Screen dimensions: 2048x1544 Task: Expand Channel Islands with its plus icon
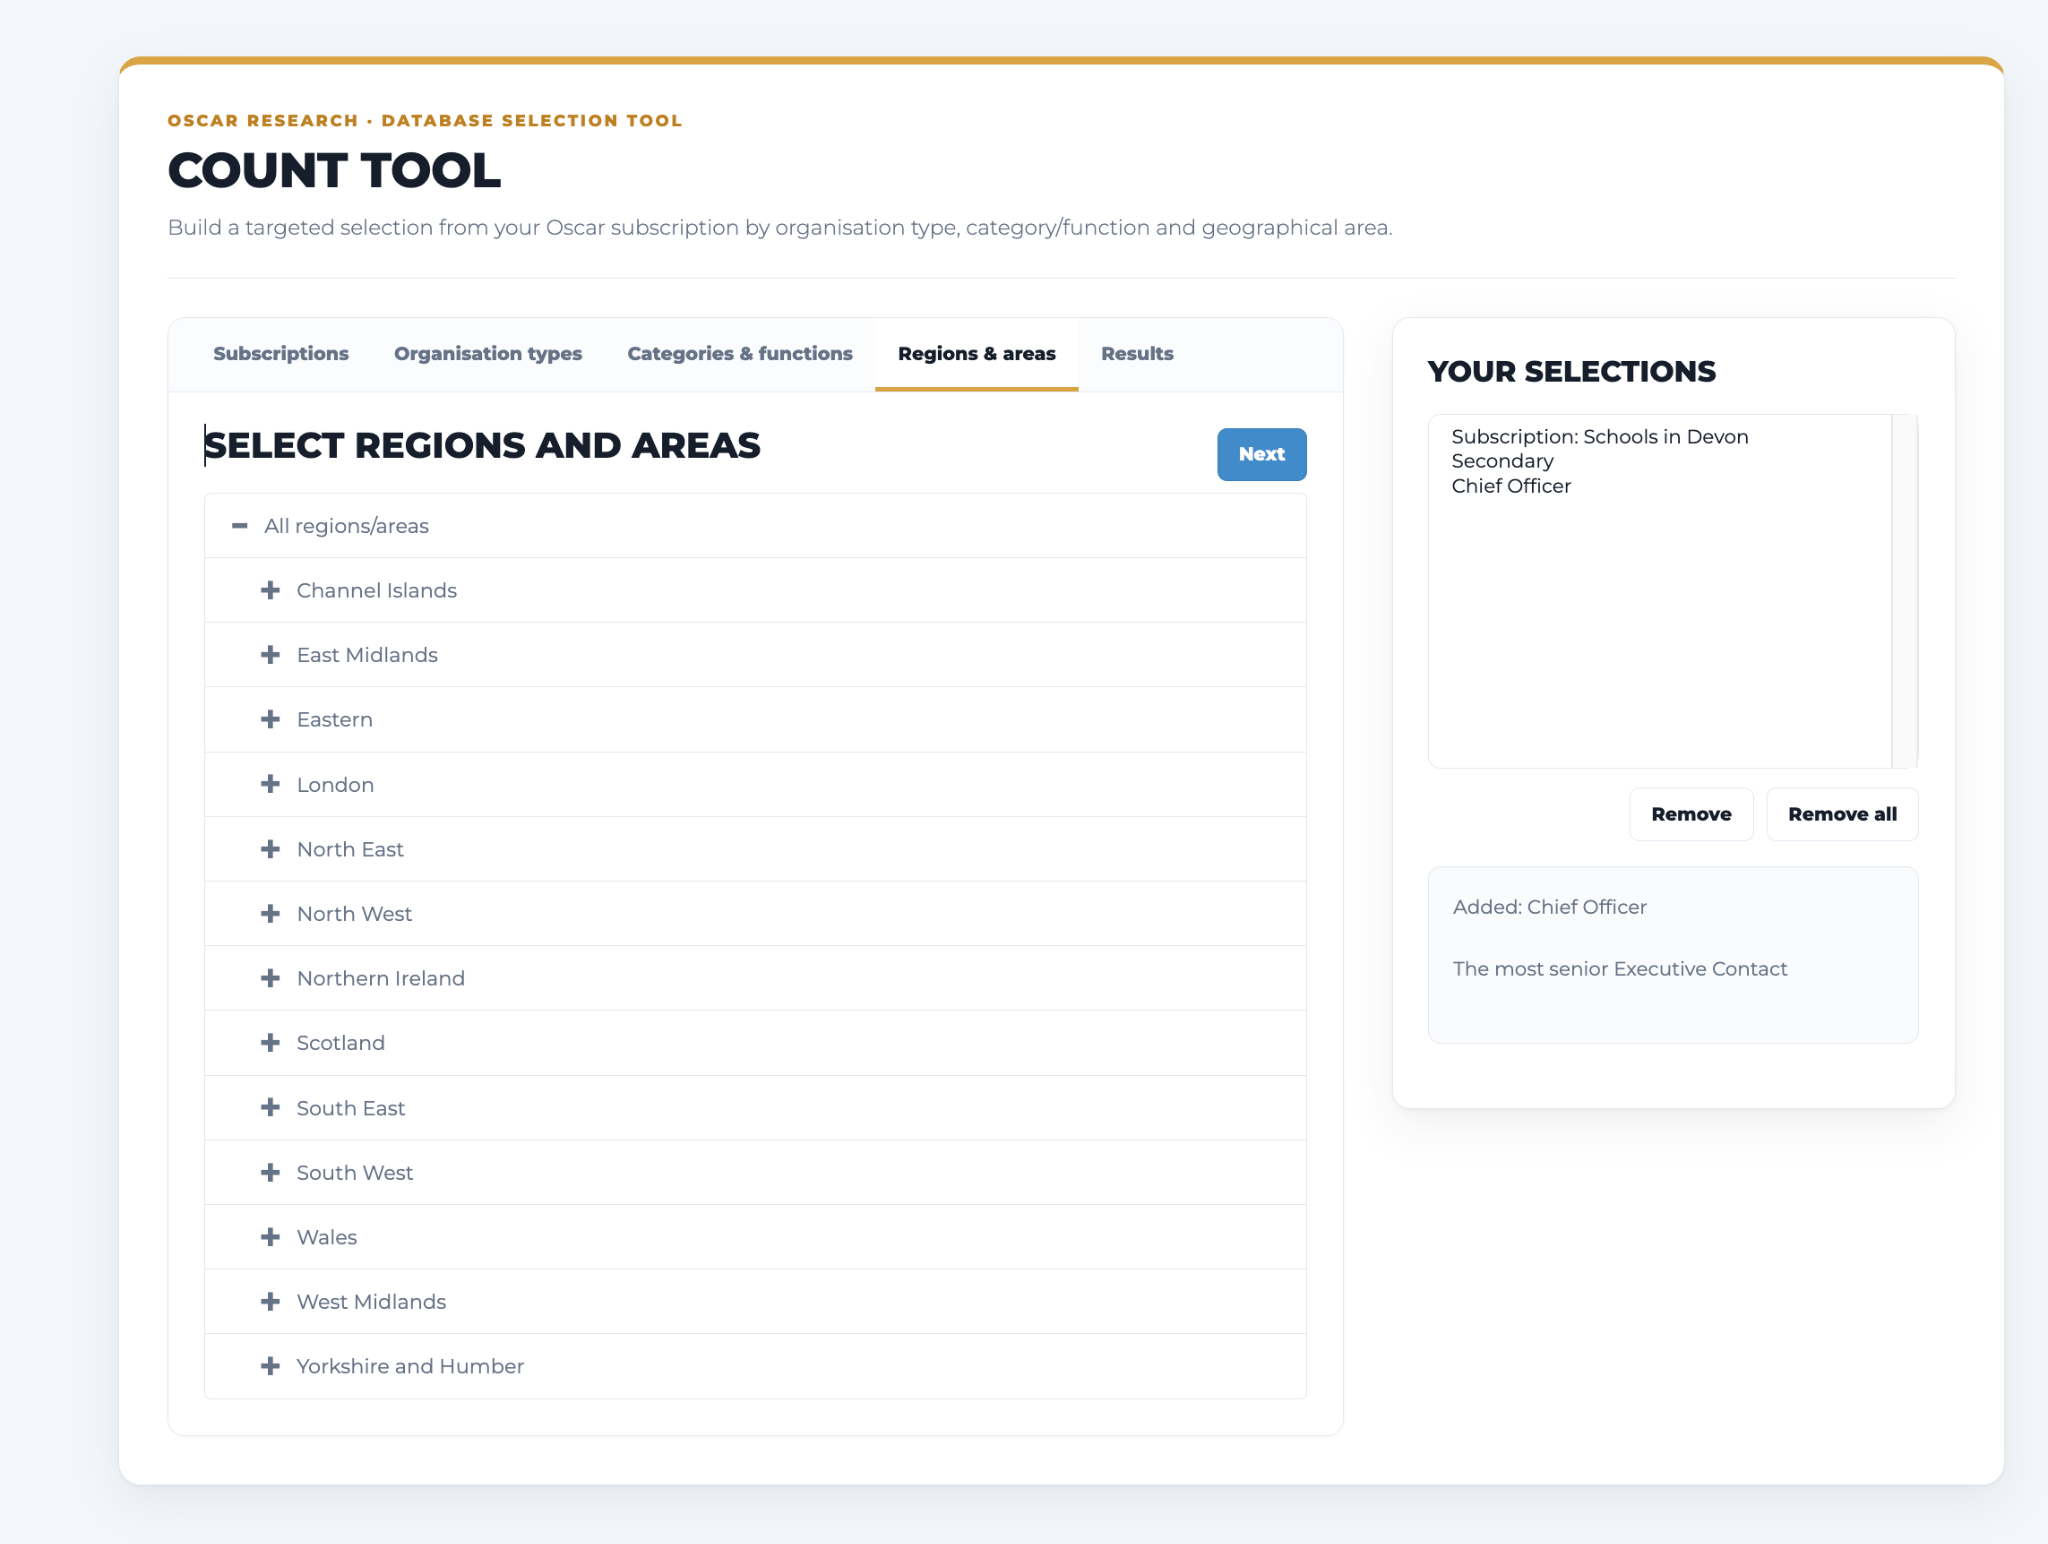pos(270,590)
